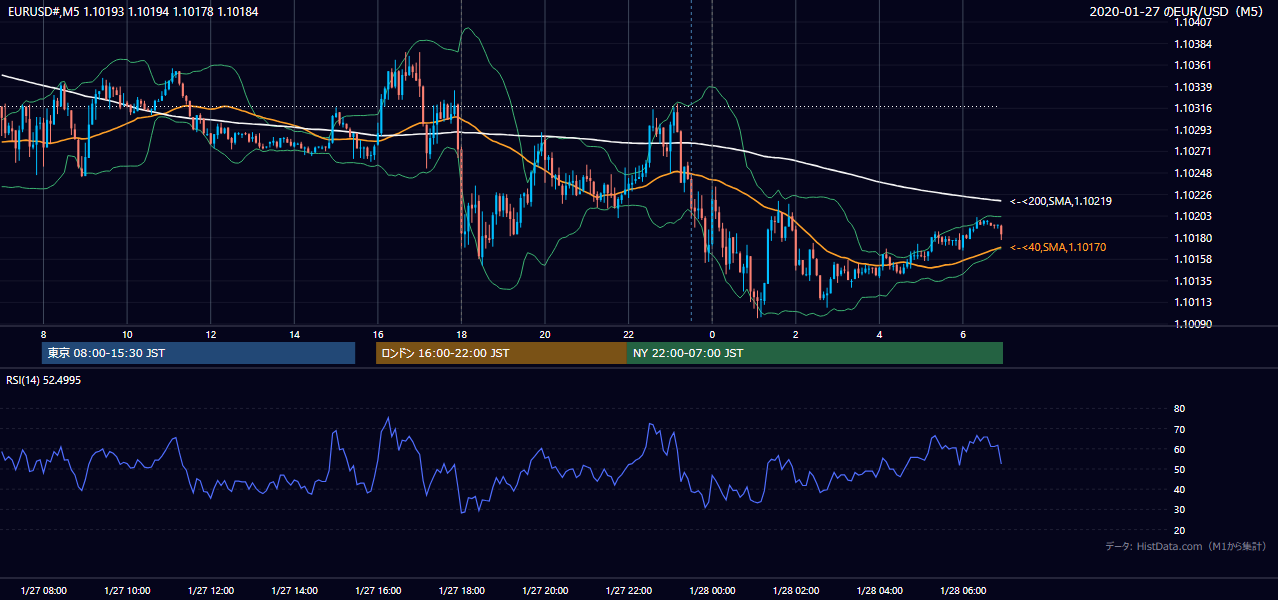Click the 1/27 20:00 bottom time label
Screen dimensions: 1278x600
tap(544, 591)
